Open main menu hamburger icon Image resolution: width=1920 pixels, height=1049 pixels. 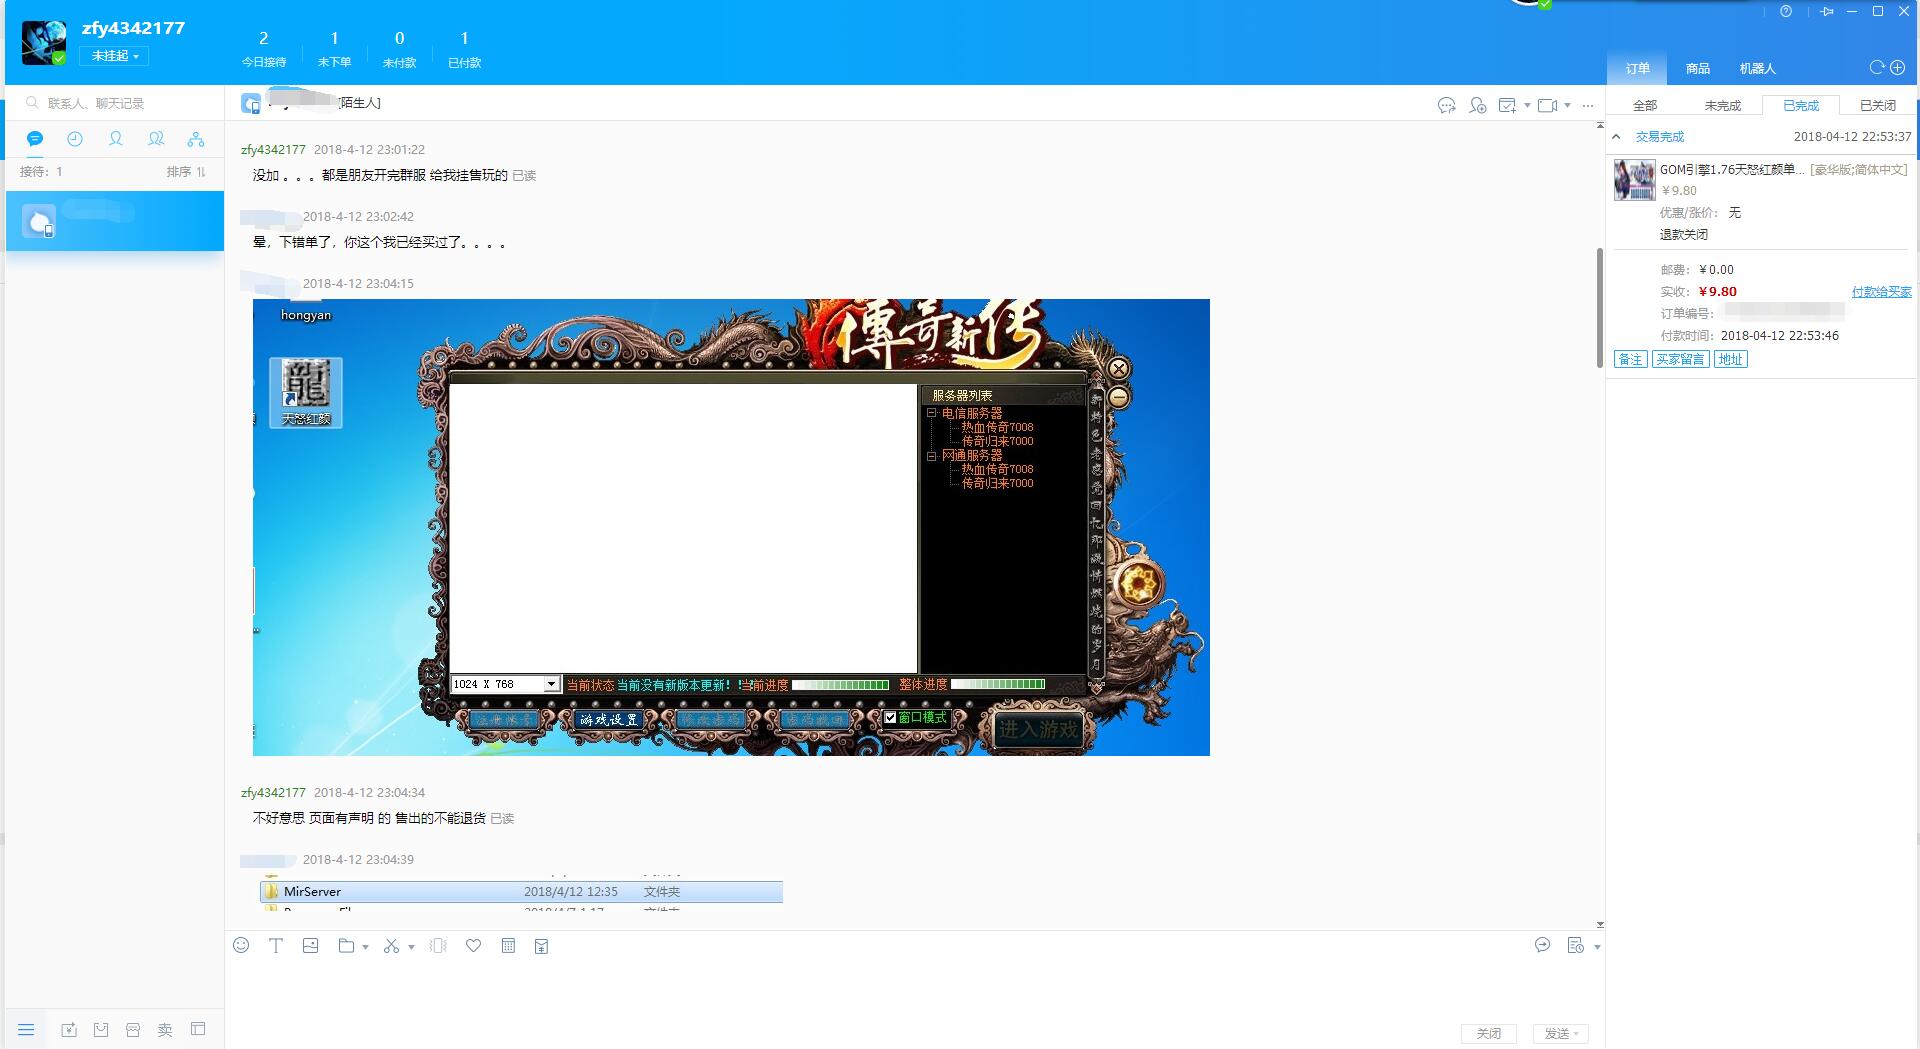click(x=26, y=1029)
